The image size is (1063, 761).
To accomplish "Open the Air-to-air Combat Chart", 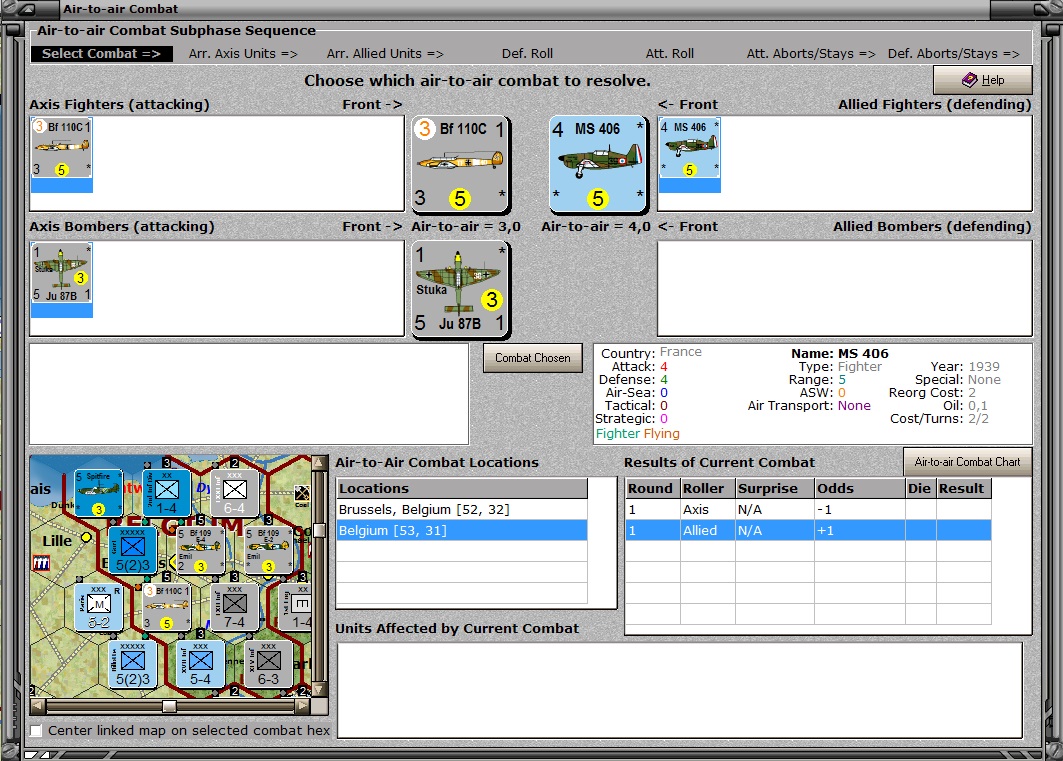I will coord(967,462).
